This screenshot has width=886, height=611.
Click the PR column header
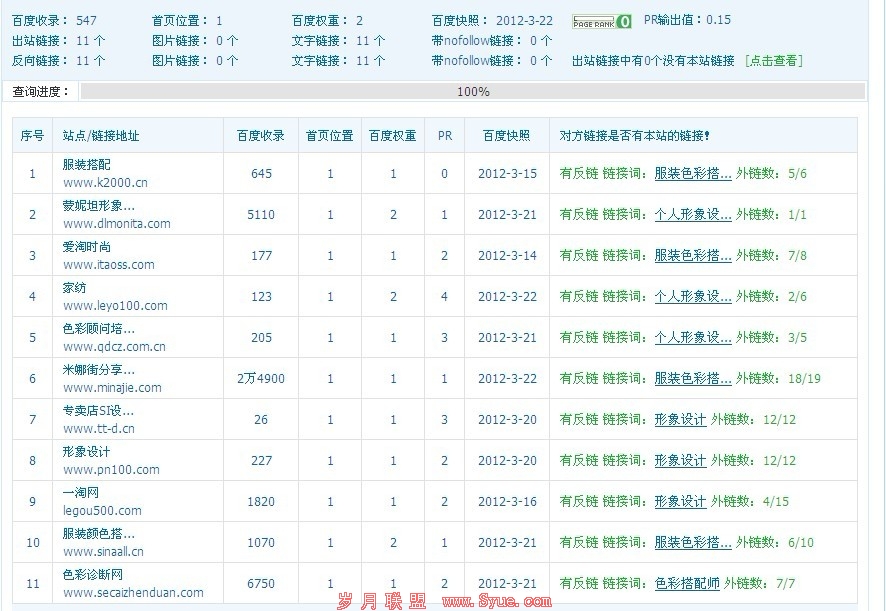point(445,136)
